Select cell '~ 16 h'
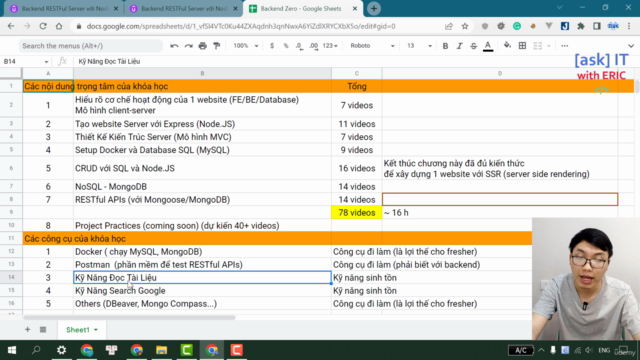This screenshot has width=640, height=360. [500, 213]
